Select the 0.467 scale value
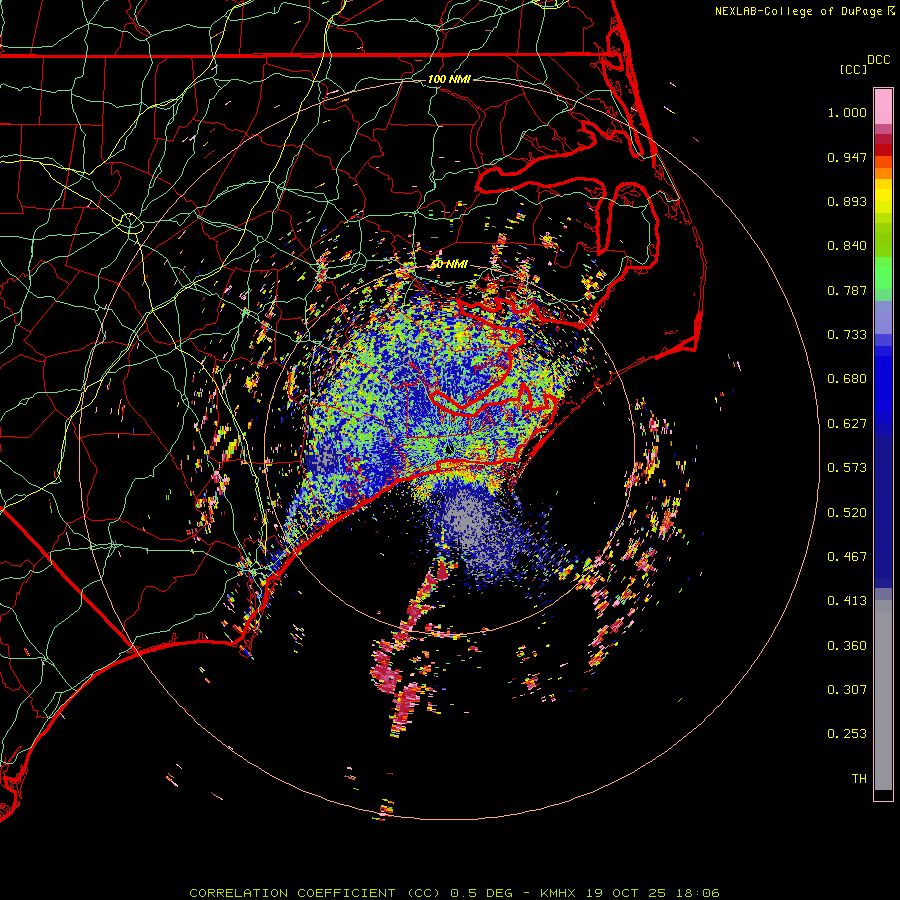Viewport: 900px width, 900px height. 847,557
